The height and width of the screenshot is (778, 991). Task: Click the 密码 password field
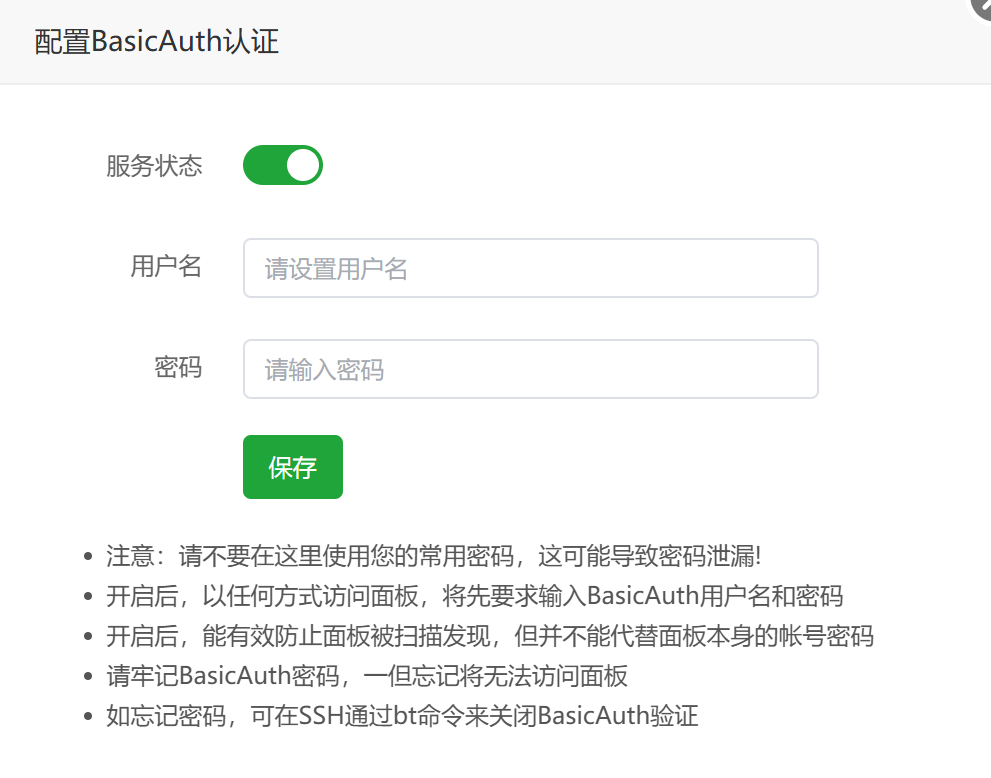click(530, 369)
